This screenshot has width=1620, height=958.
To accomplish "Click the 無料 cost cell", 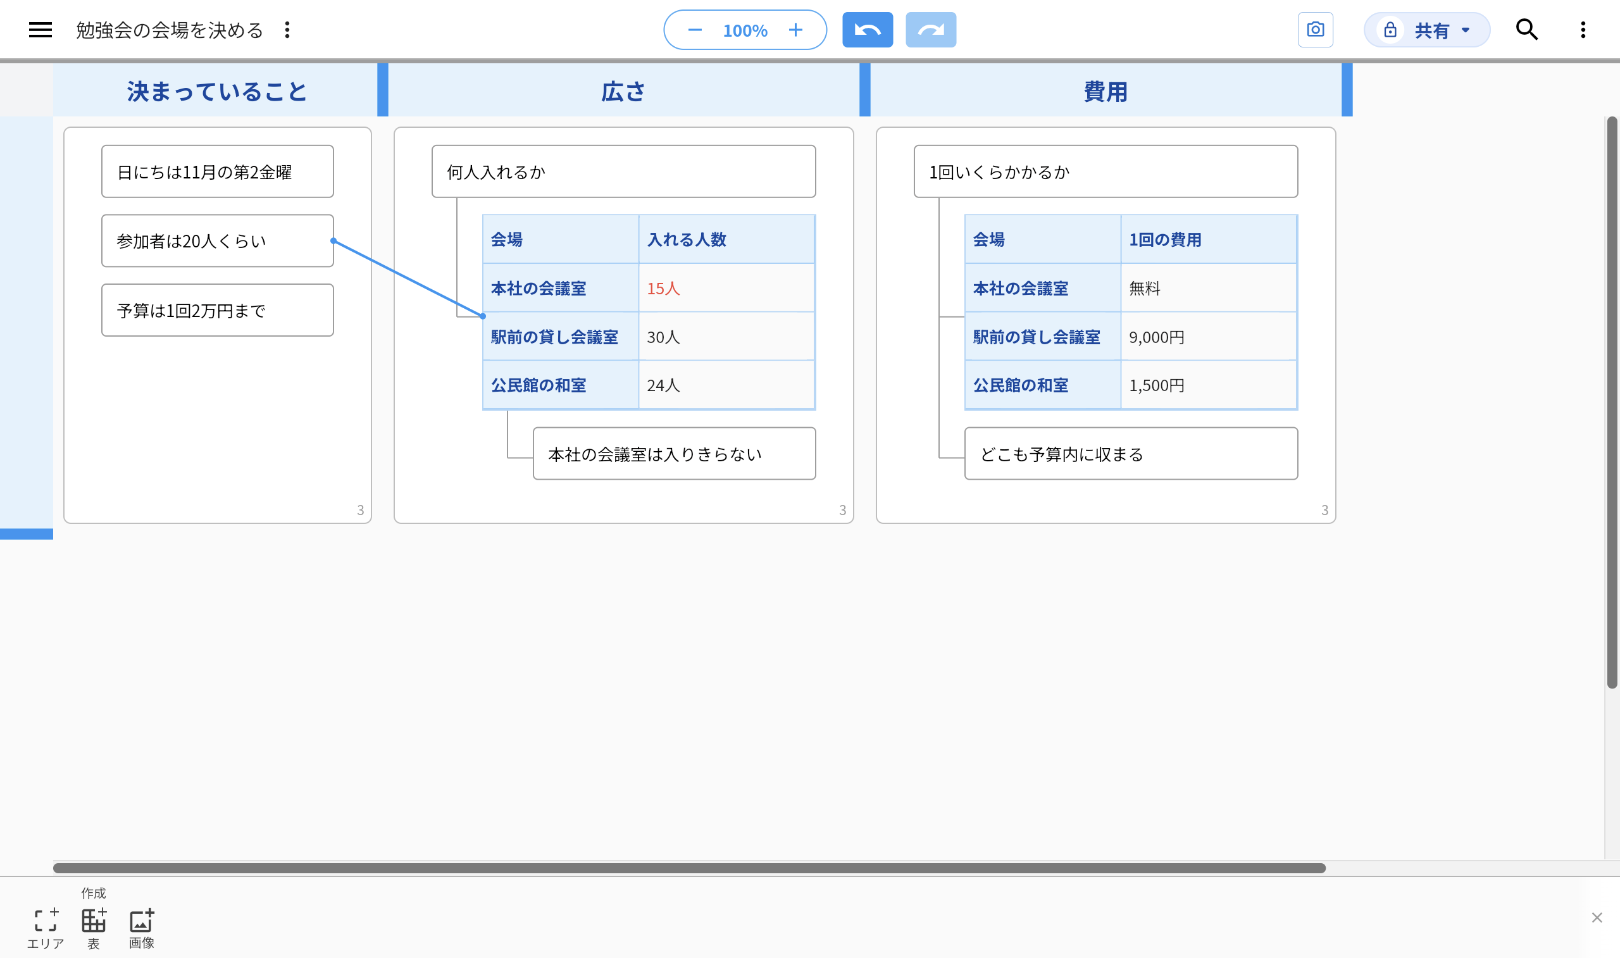I will (1208, 288).
